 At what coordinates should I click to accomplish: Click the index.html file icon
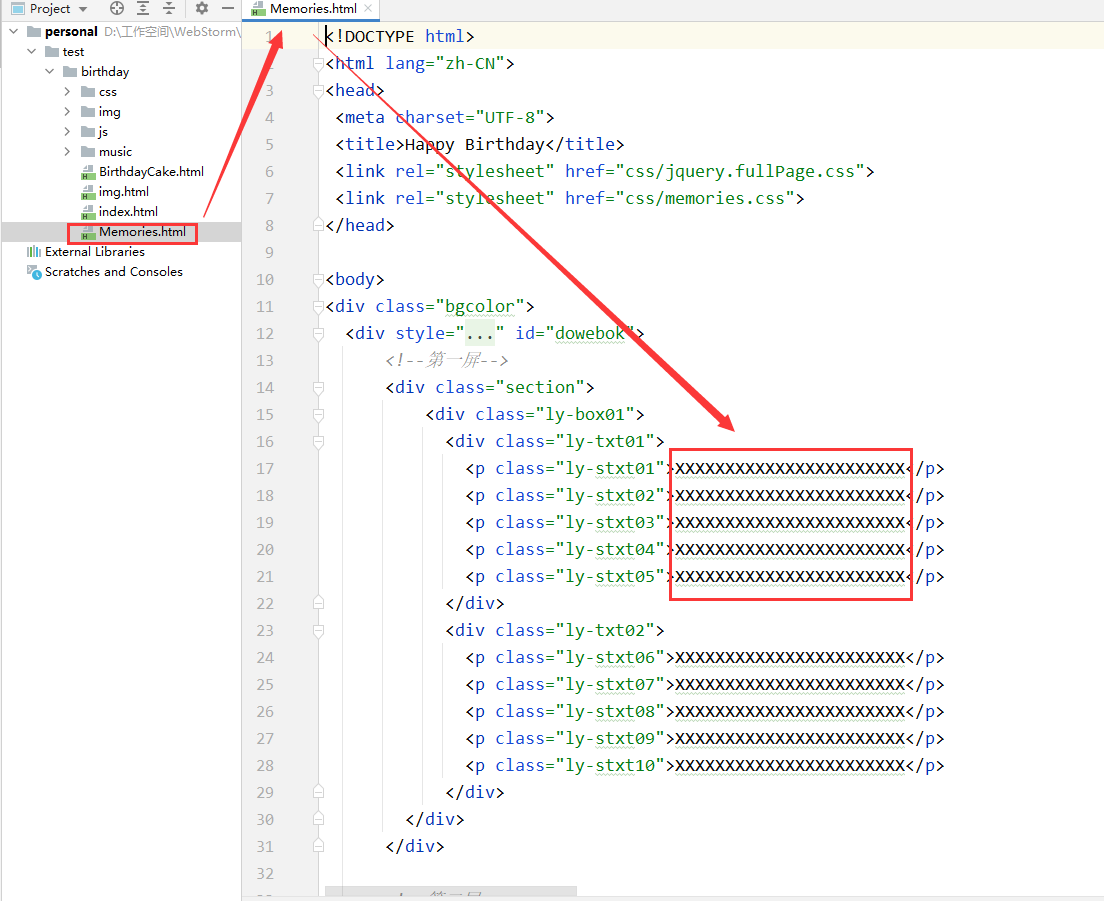[x=88, y=212]
